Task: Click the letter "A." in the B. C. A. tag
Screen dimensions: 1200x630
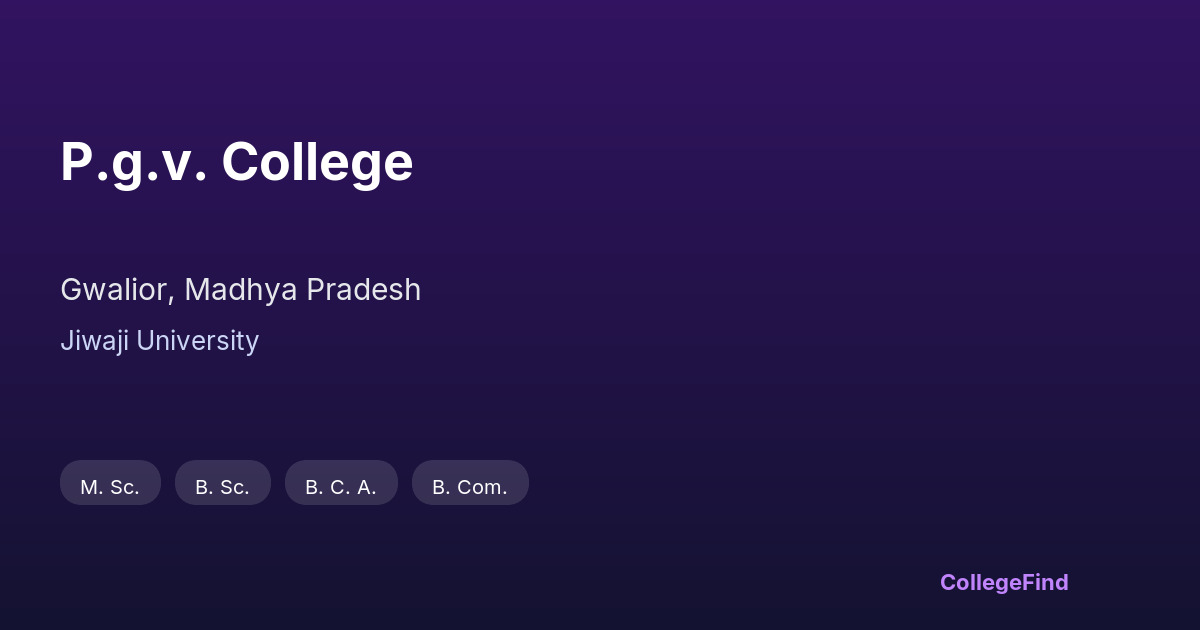Action: 366,487
